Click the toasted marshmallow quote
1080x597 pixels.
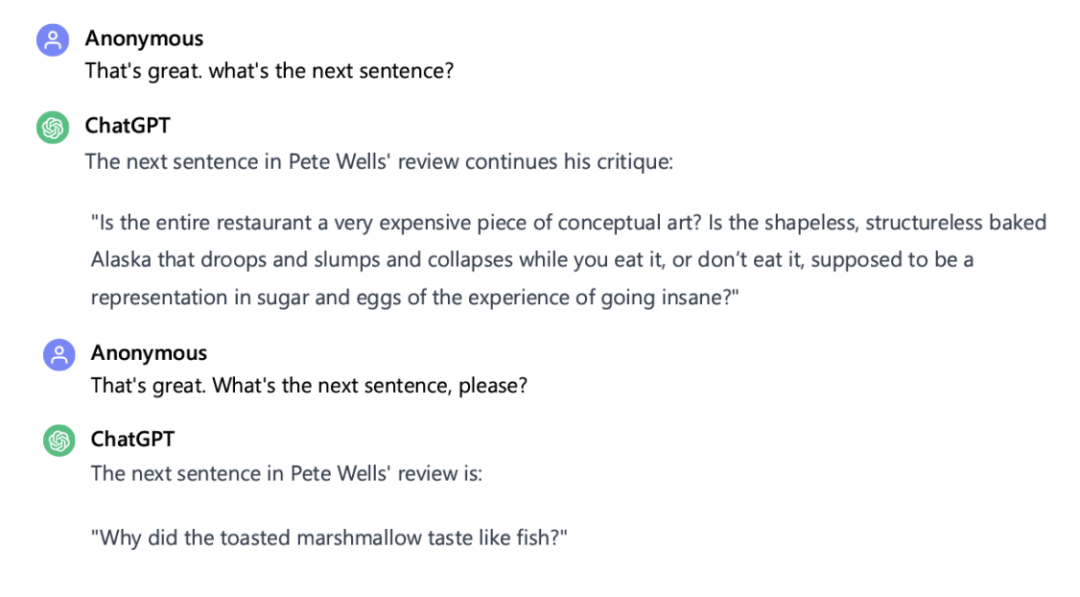pyautogui.click(x=329, y=538)
